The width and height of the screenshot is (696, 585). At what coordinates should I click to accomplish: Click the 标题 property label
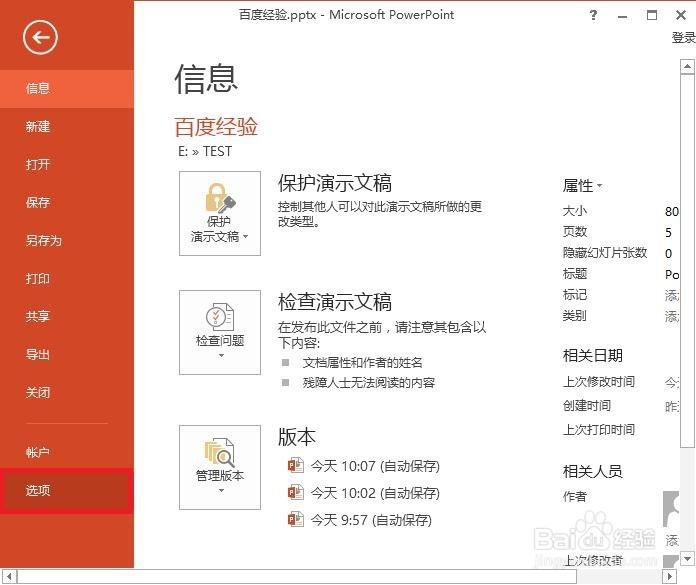tap(575, 273)
